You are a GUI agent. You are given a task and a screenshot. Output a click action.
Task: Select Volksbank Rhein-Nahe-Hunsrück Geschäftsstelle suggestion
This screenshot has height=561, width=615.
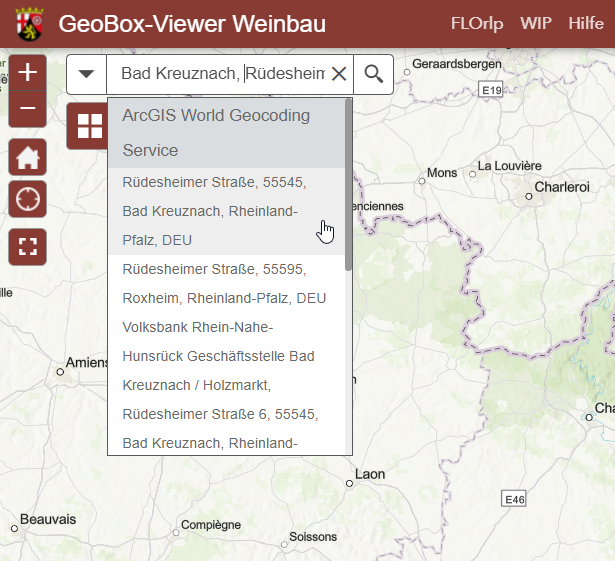pyautogui.click(x=227, y=384)
